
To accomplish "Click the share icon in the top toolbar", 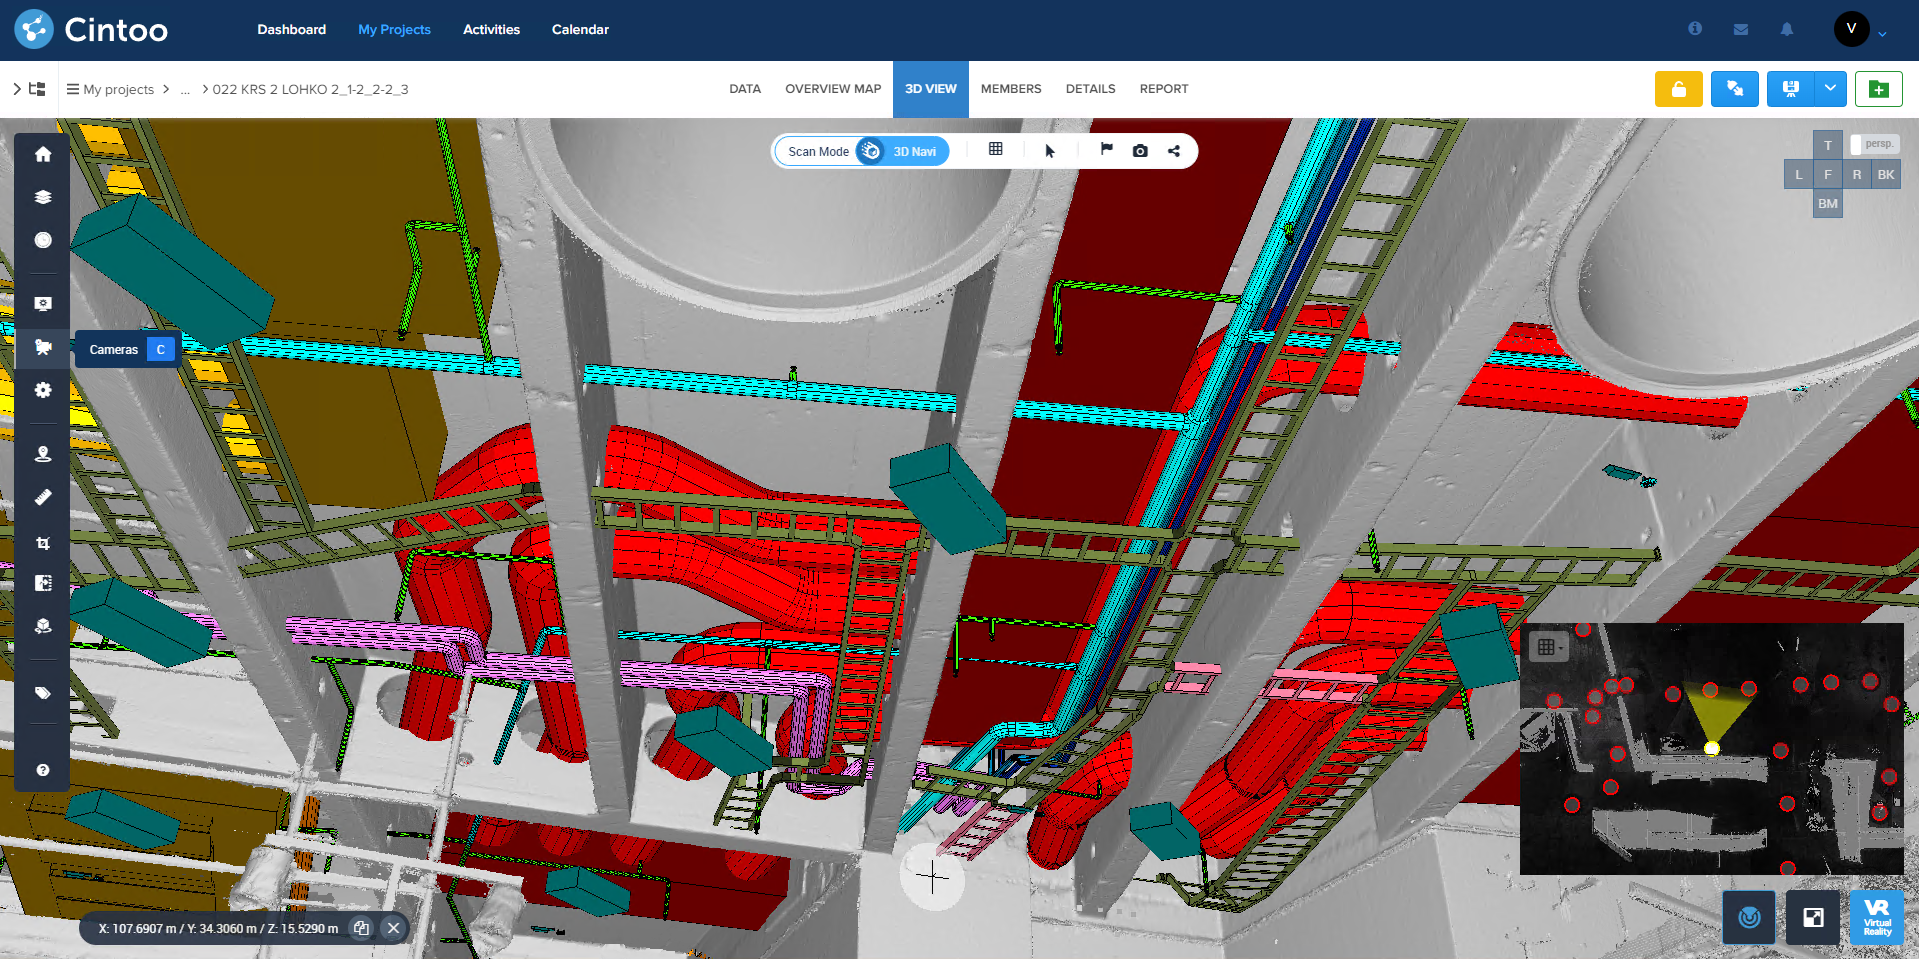I will click(1174, 151).
